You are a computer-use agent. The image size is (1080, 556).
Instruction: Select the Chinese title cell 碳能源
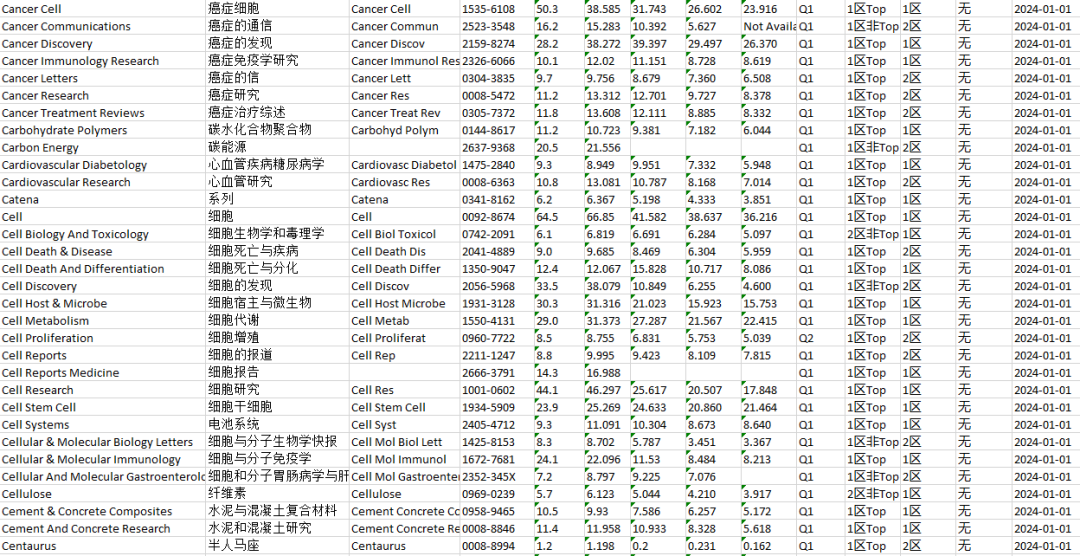tap(227, 148)
